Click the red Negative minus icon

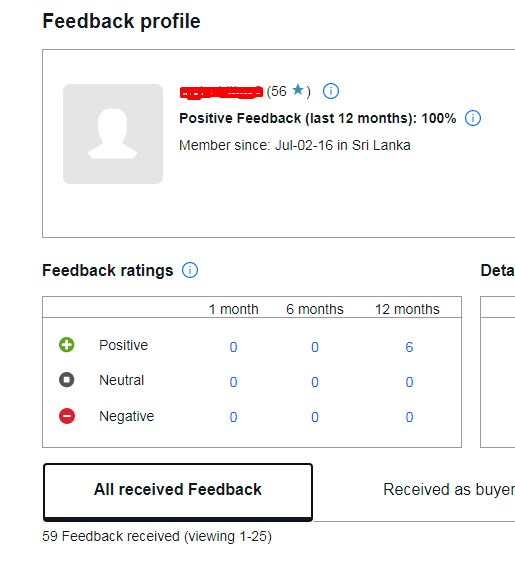point(67,416)
